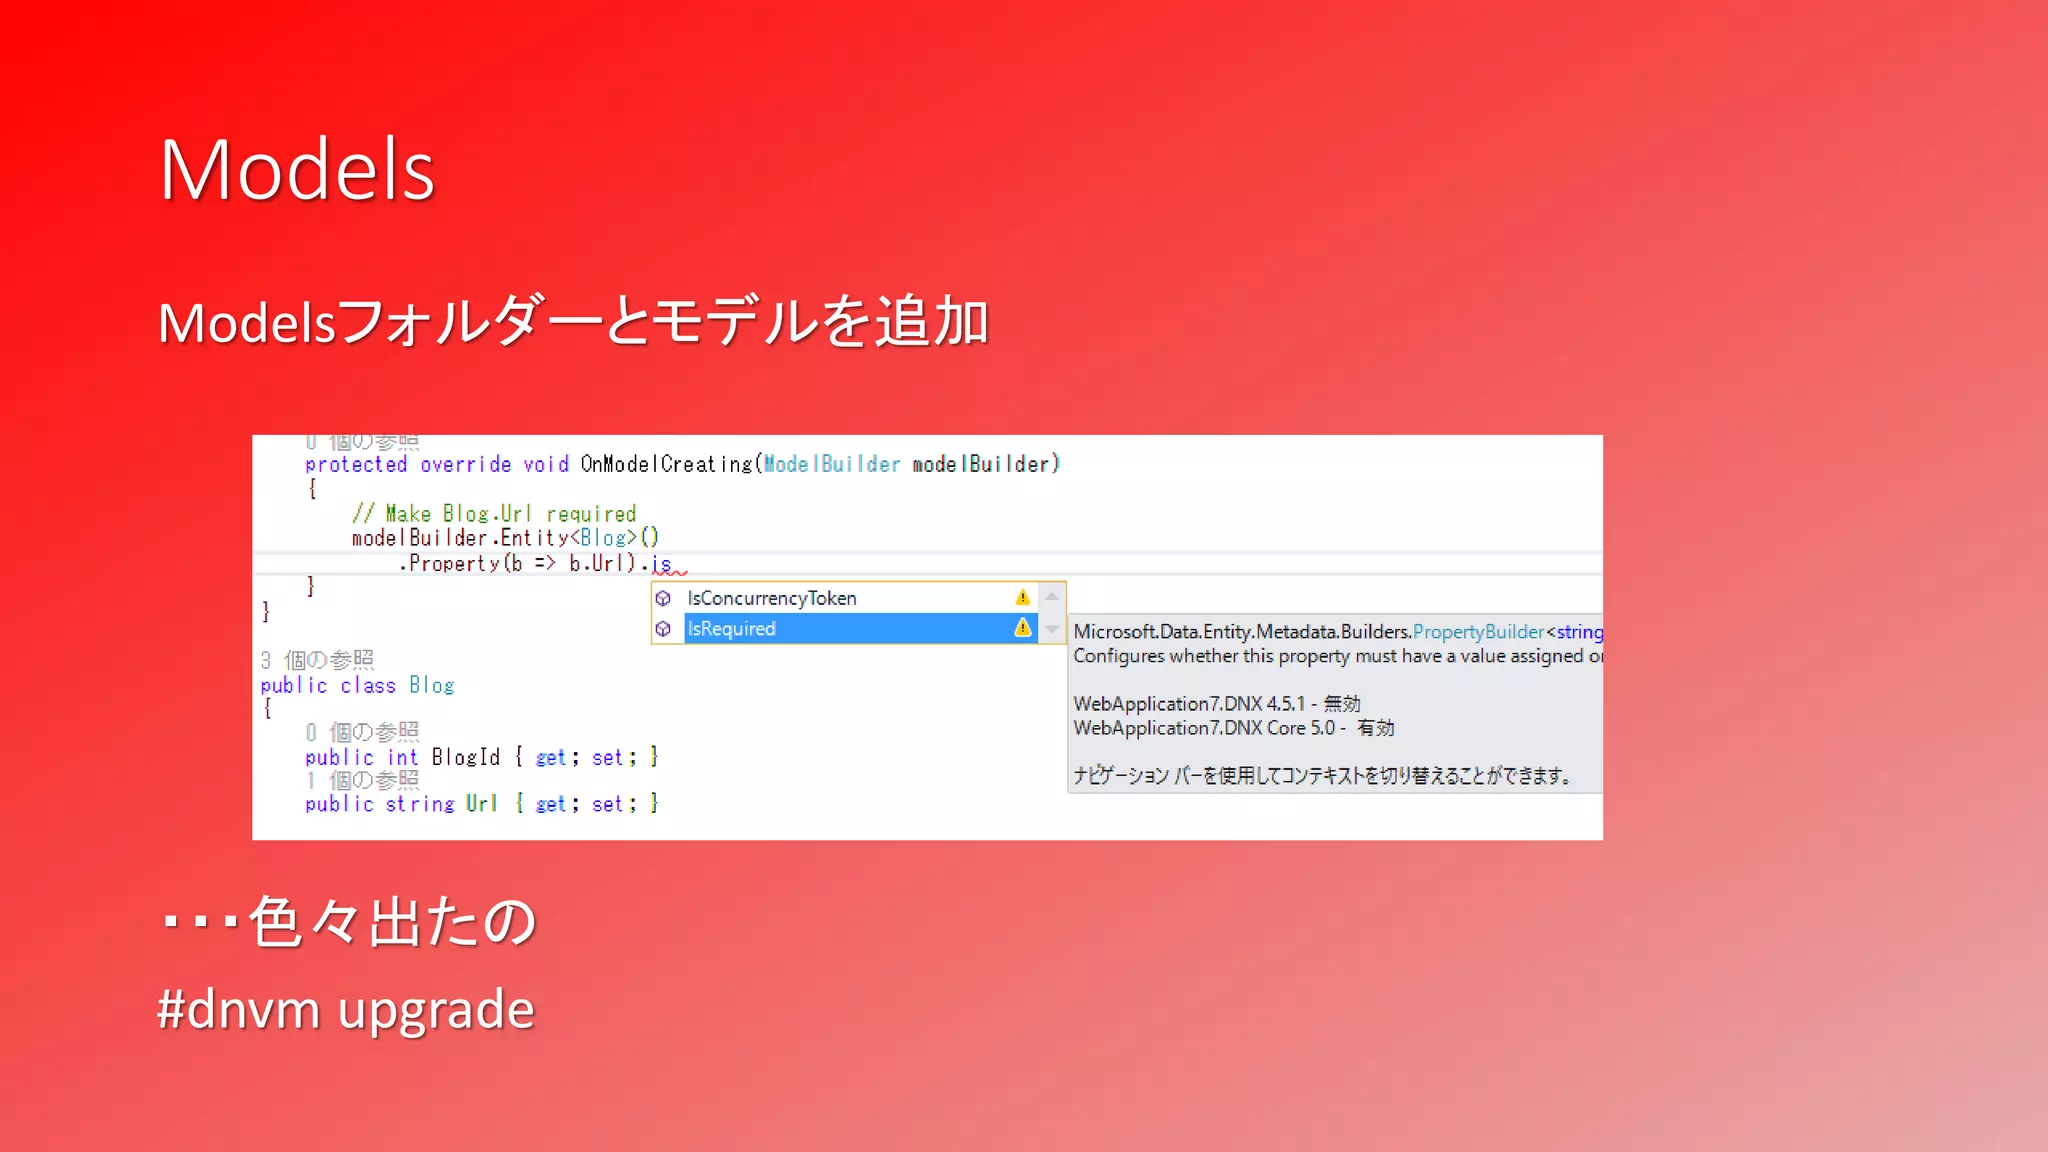Click the '#dnvm upgrade' text
Screen dimensions: 2048x1152
346,1010
